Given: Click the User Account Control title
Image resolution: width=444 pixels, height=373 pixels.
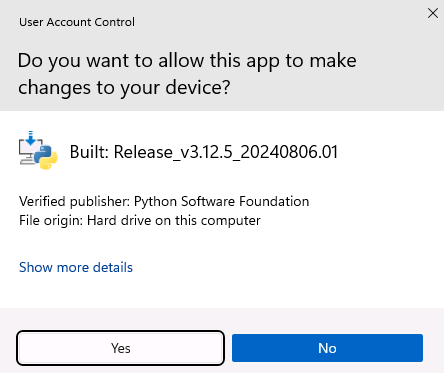Looking at the screenshot, I should pyautogui.click(x=77, y=22).
